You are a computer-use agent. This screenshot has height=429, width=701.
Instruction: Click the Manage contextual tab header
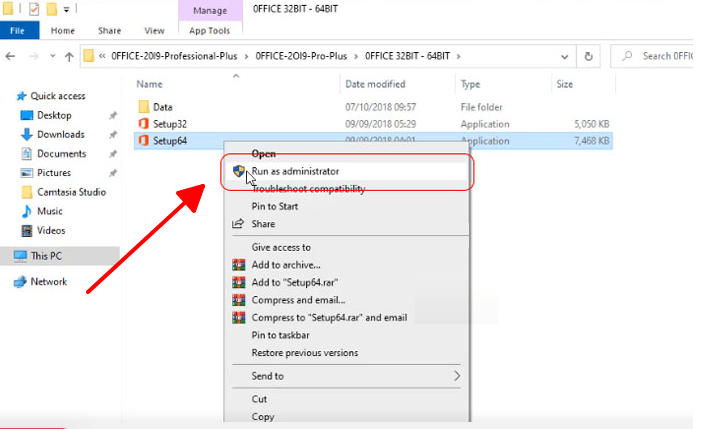pyautogui.click(x=210, y=10)
